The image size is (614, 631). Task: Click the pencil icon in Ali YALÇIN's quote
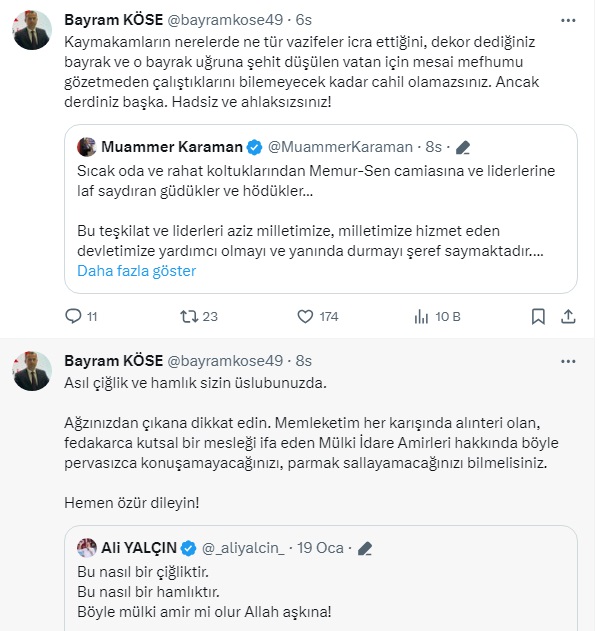click(365, 547)
